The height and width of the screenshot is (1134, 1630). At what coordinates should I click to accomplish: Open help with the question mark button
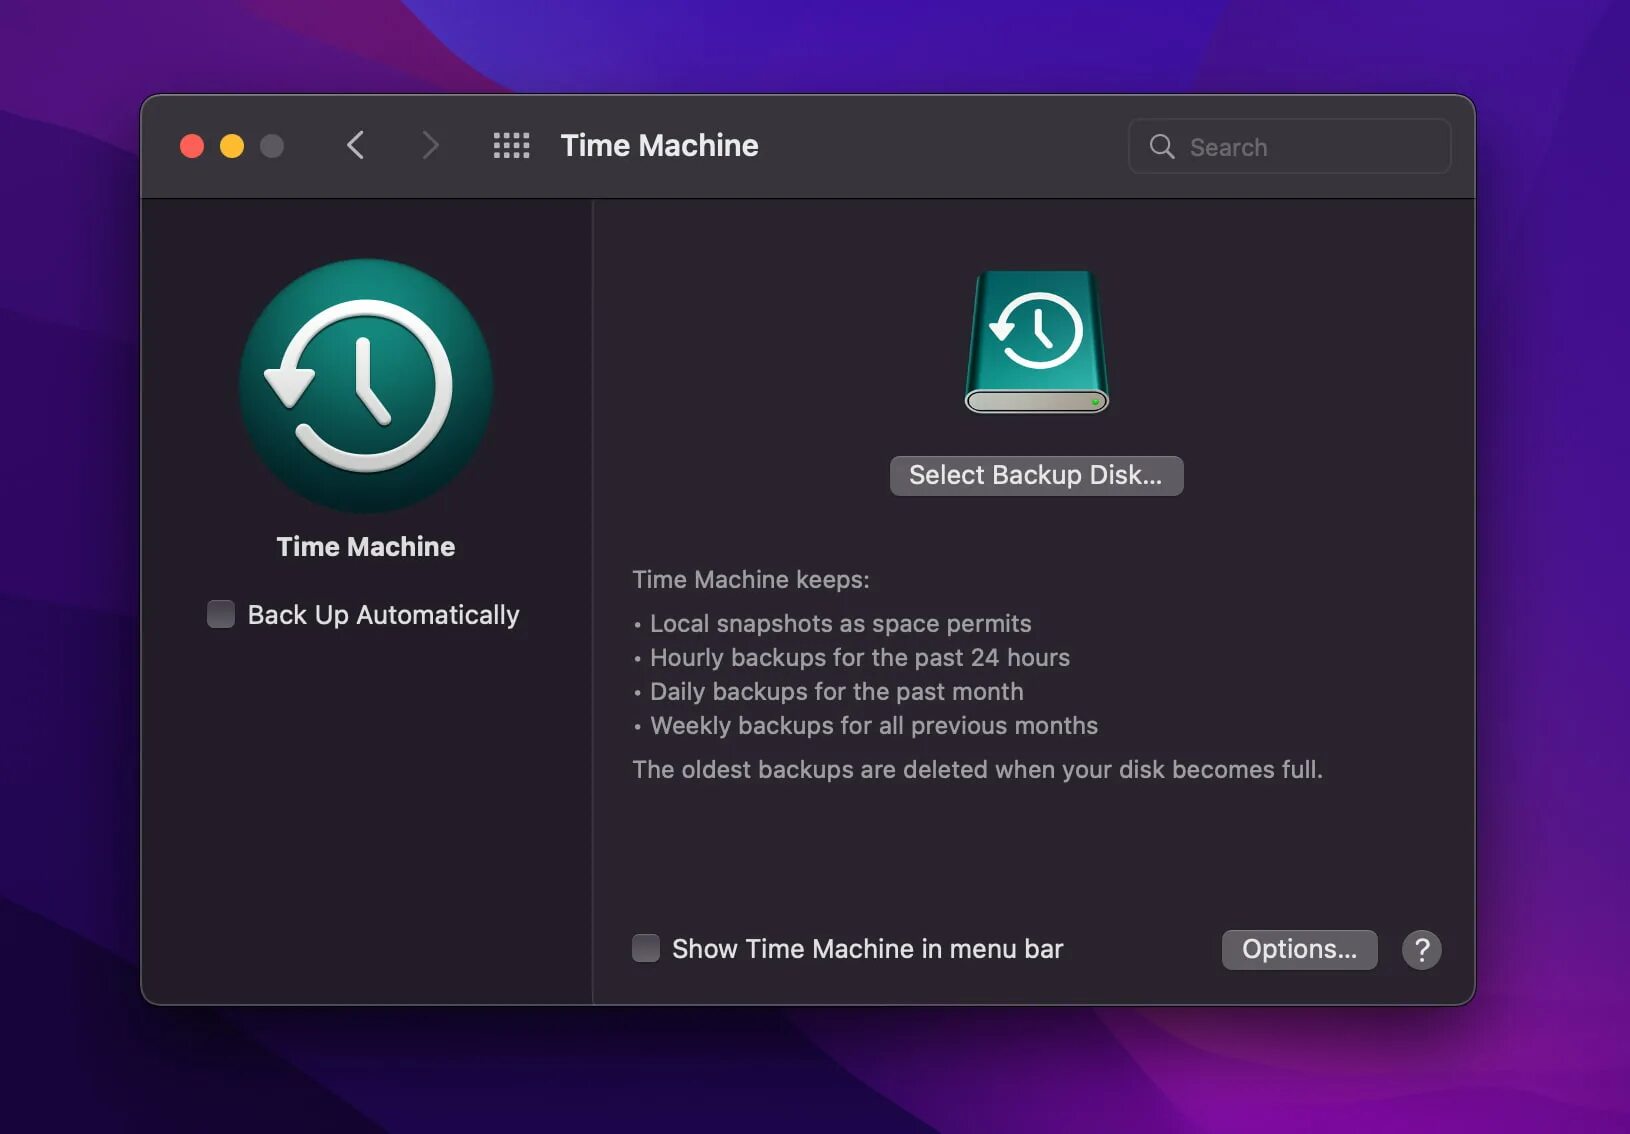(1421, 949)
